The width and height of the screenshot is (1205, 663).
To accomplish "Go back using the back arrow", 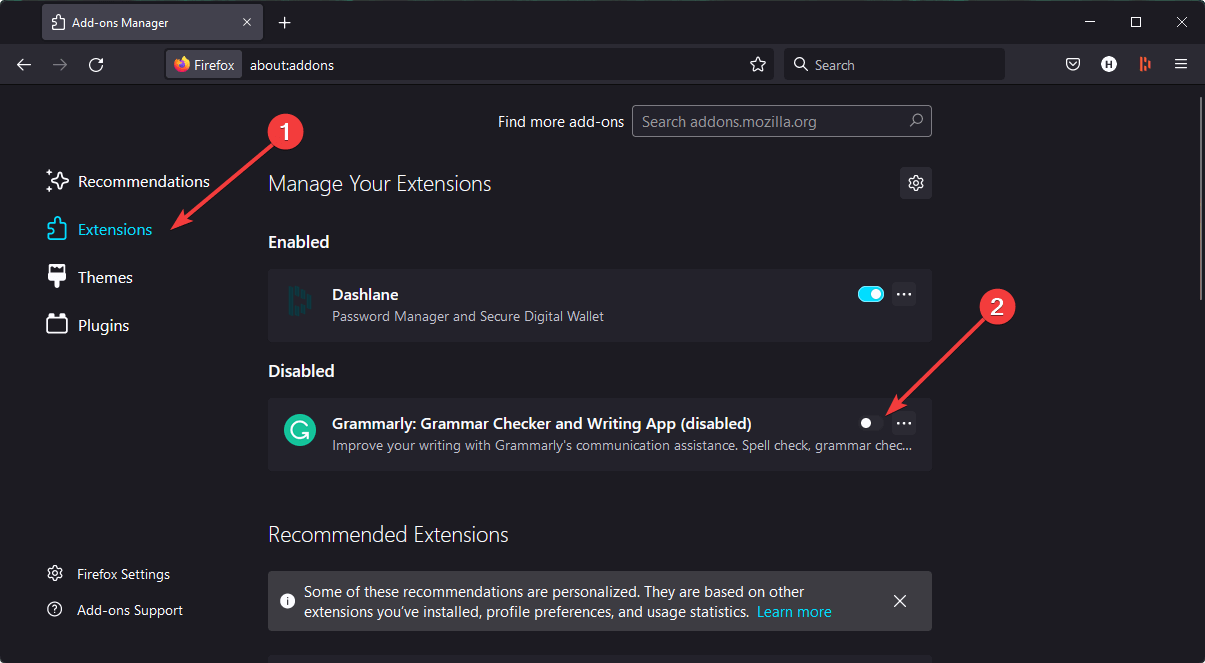I will click(24, 65).
